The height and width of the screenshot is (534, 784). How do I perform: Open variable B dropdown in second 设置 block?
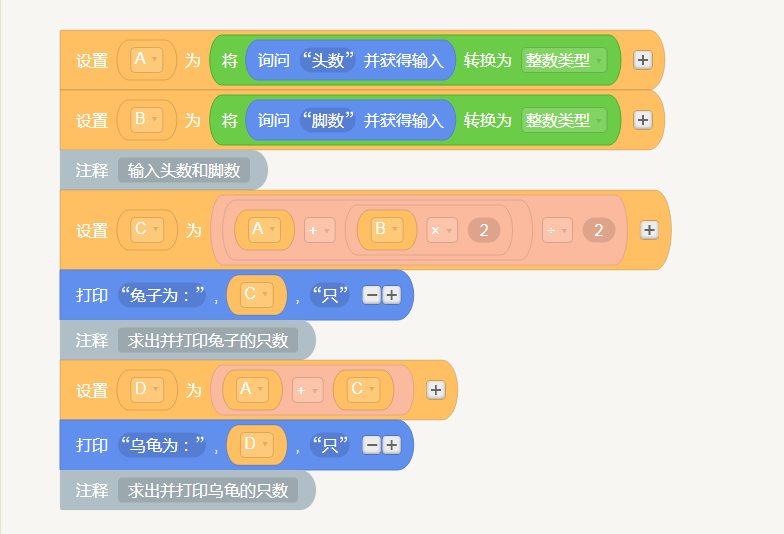click(x=146, y=120)
